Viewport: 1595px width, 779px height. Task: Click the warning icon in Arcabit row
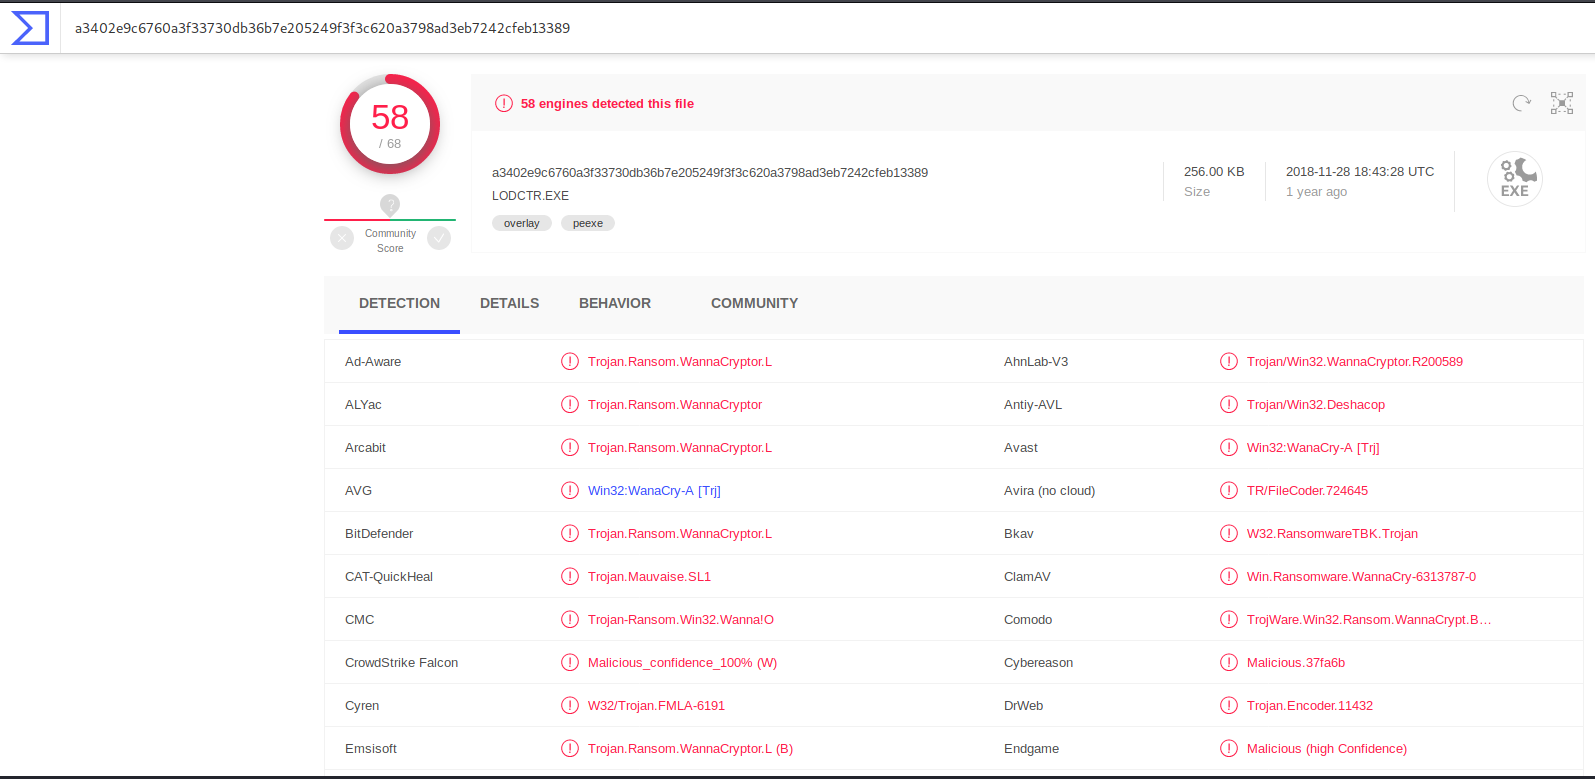tap(570, 447)
